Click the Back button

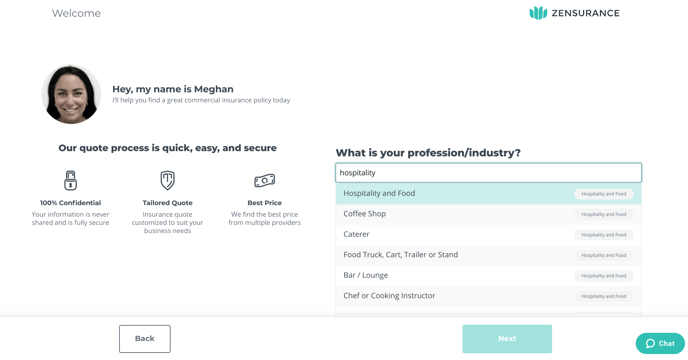coord(145,339)
